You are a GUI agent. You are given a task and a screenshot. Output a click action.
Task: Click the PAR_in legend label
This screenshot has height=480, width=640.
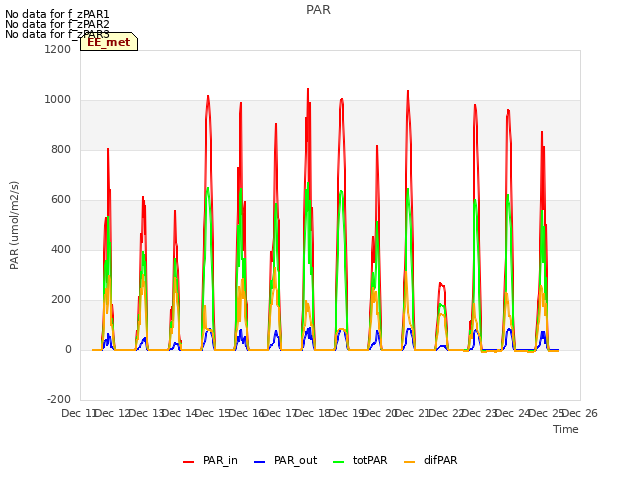[220, 460]
